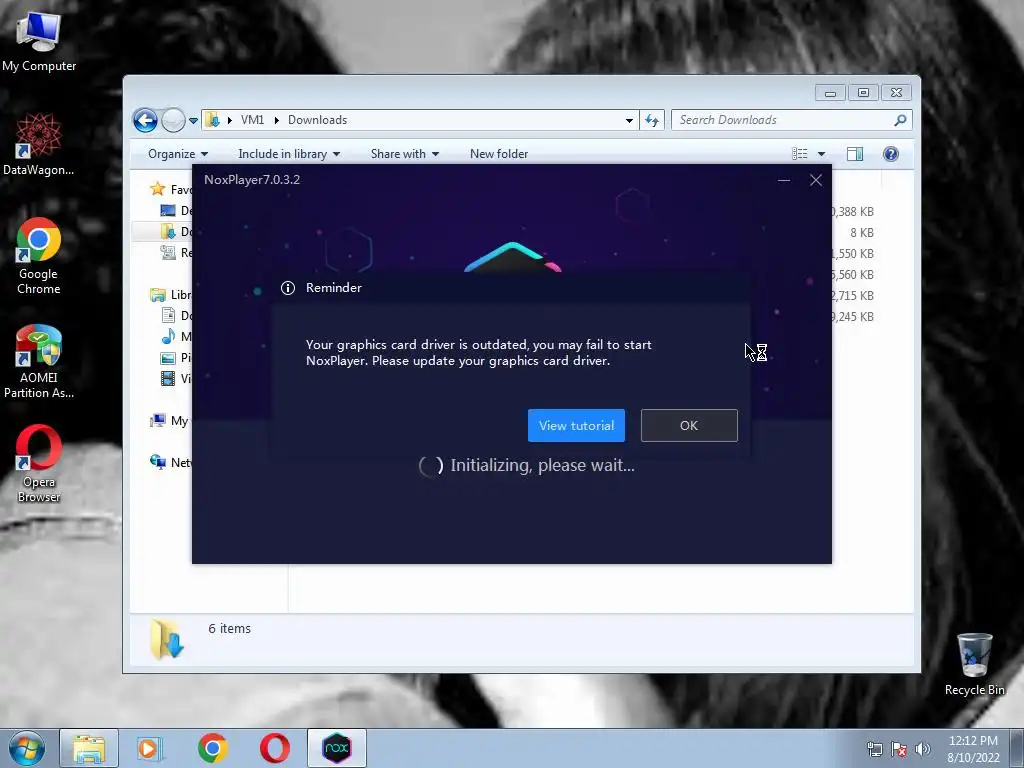
Task: Open the Include in library menu
Action: (289, 154)
